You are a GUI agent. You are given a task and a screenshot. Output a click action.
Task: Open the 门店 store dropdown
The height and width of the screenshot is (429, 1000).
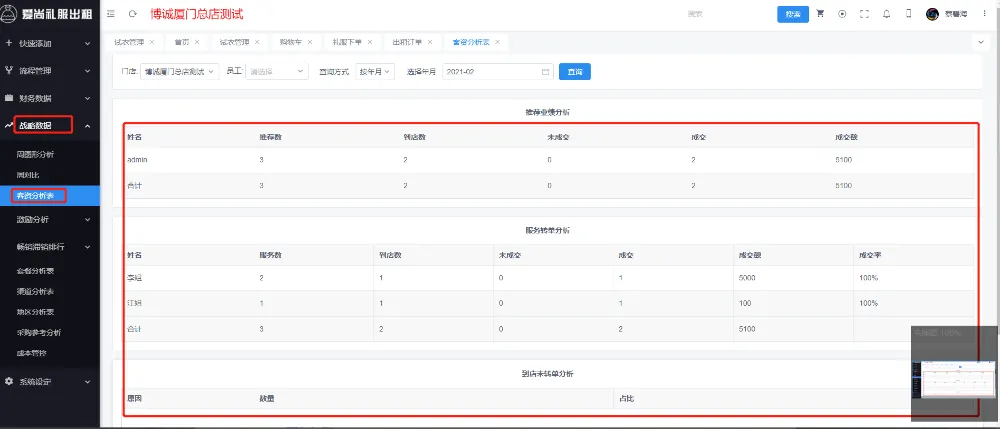(x=179, y=72)
